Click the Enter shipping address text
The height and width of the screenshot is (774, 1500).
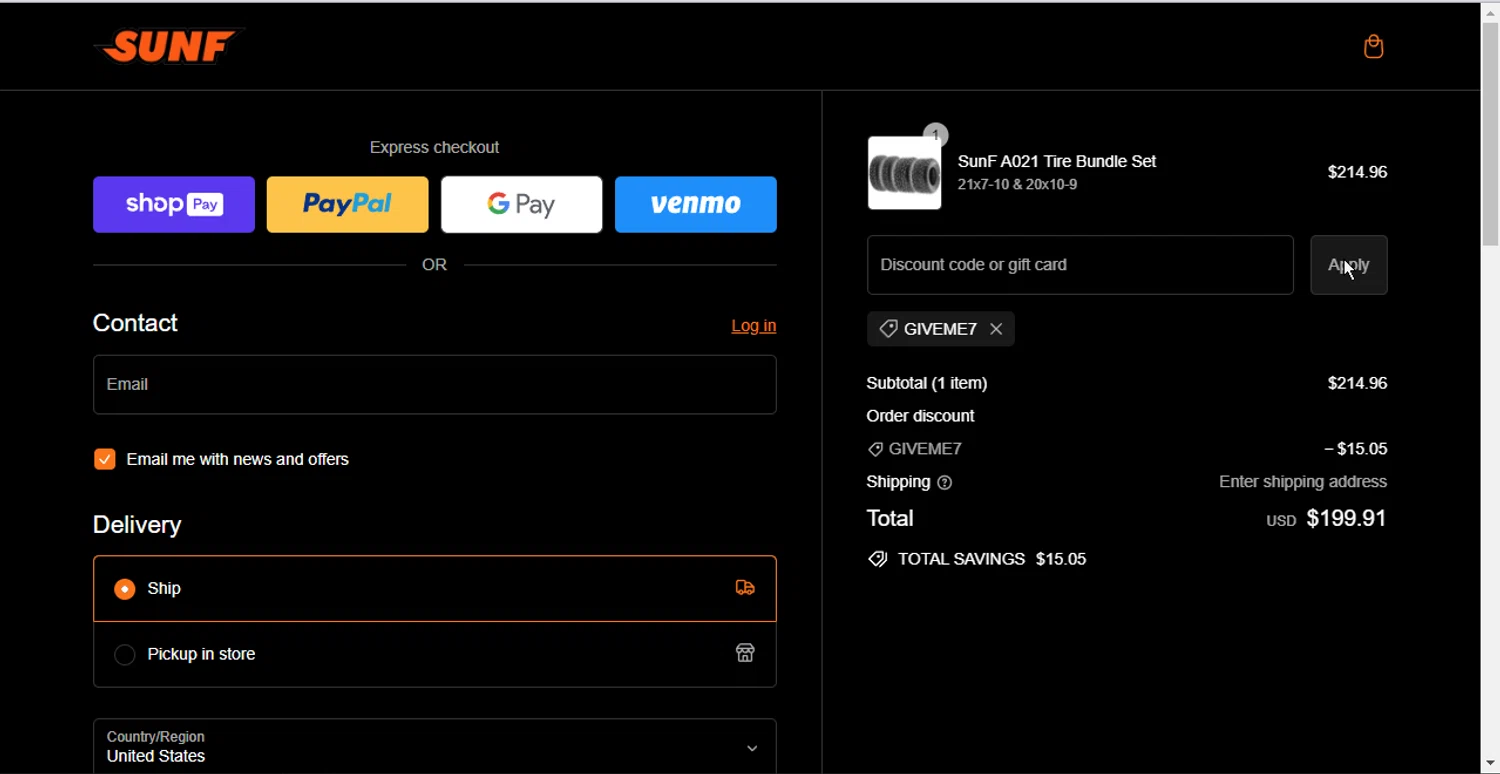[1303, 482]
